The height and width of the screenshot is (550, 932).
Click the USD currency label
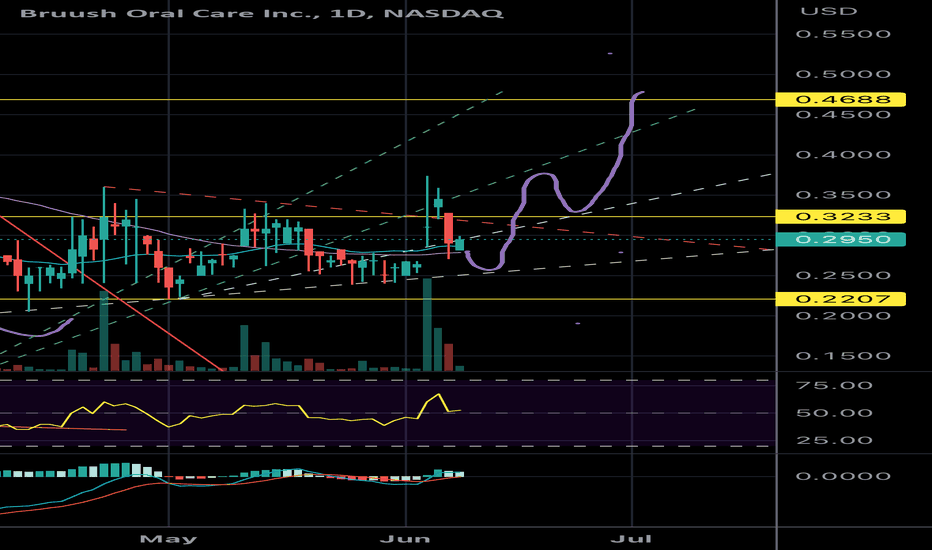coord(829,11)
